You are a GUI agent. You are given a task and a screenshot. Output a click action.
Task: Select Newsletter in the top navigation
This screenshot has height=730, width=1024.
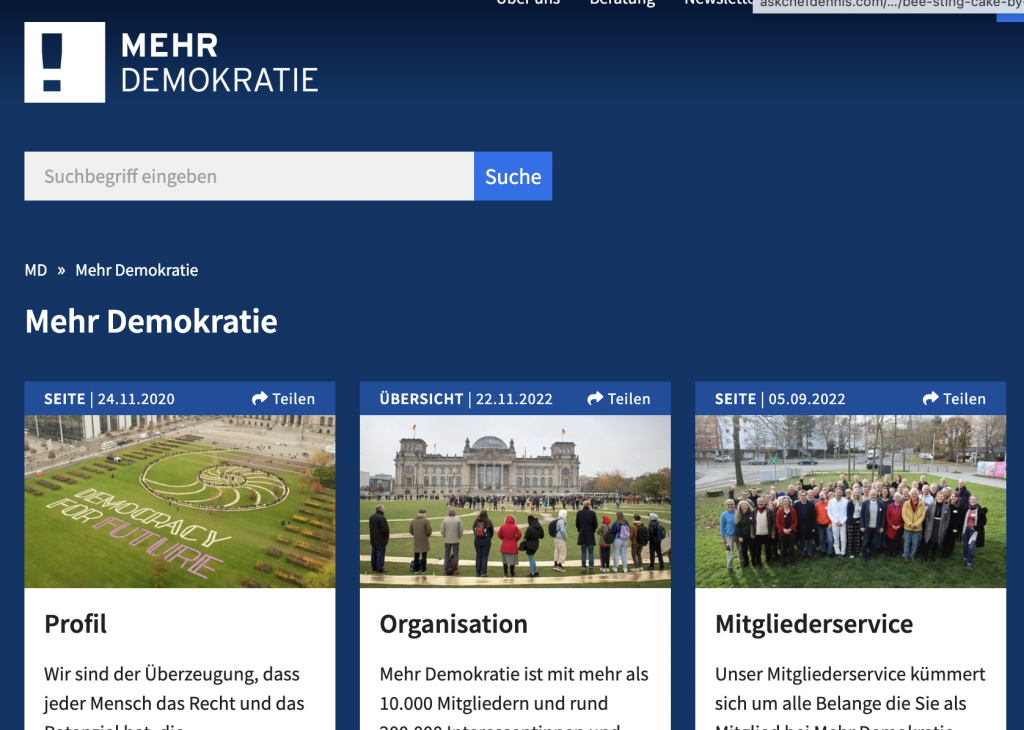click(x=716, y=3)
